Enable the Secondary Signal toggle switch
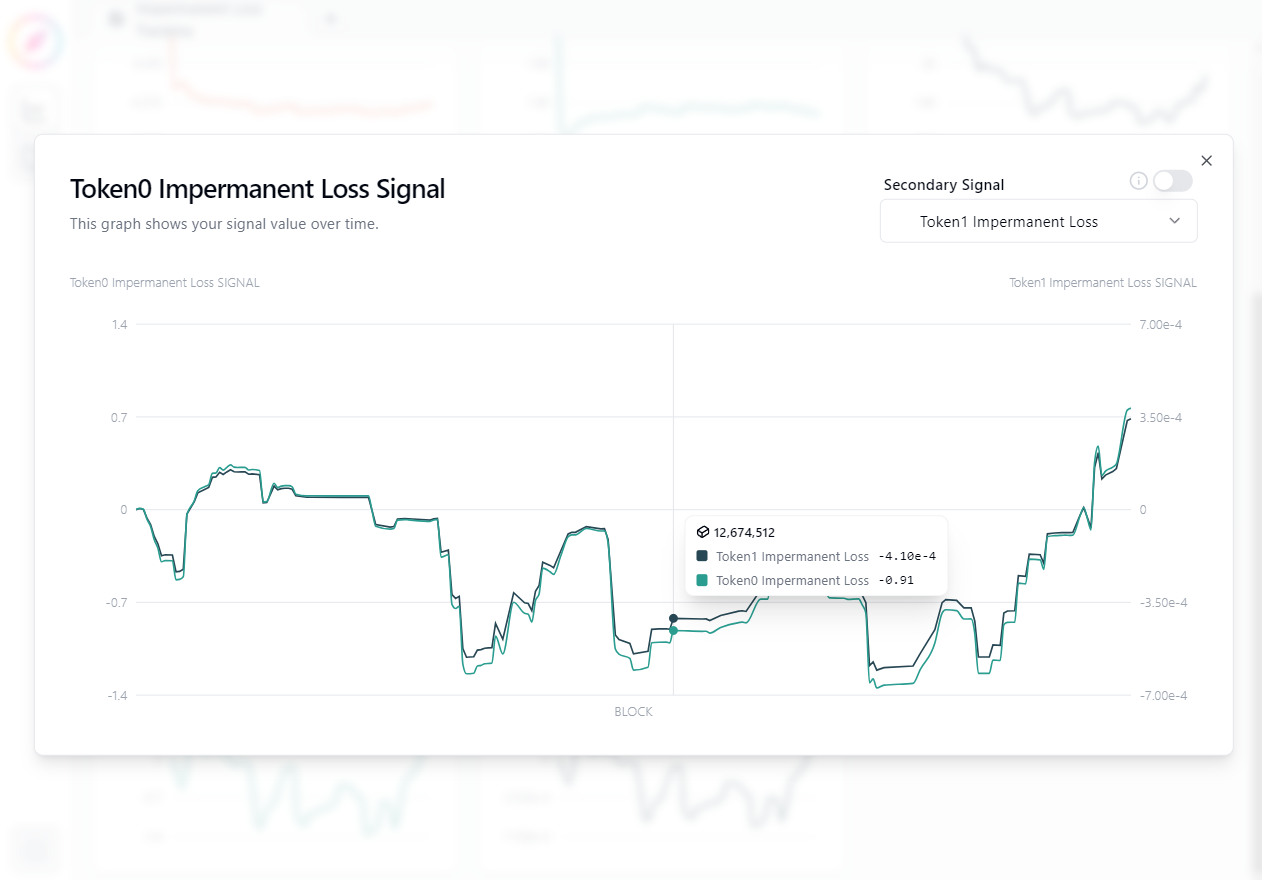This screenshot has height=880, width=1262. point(1172,181)
